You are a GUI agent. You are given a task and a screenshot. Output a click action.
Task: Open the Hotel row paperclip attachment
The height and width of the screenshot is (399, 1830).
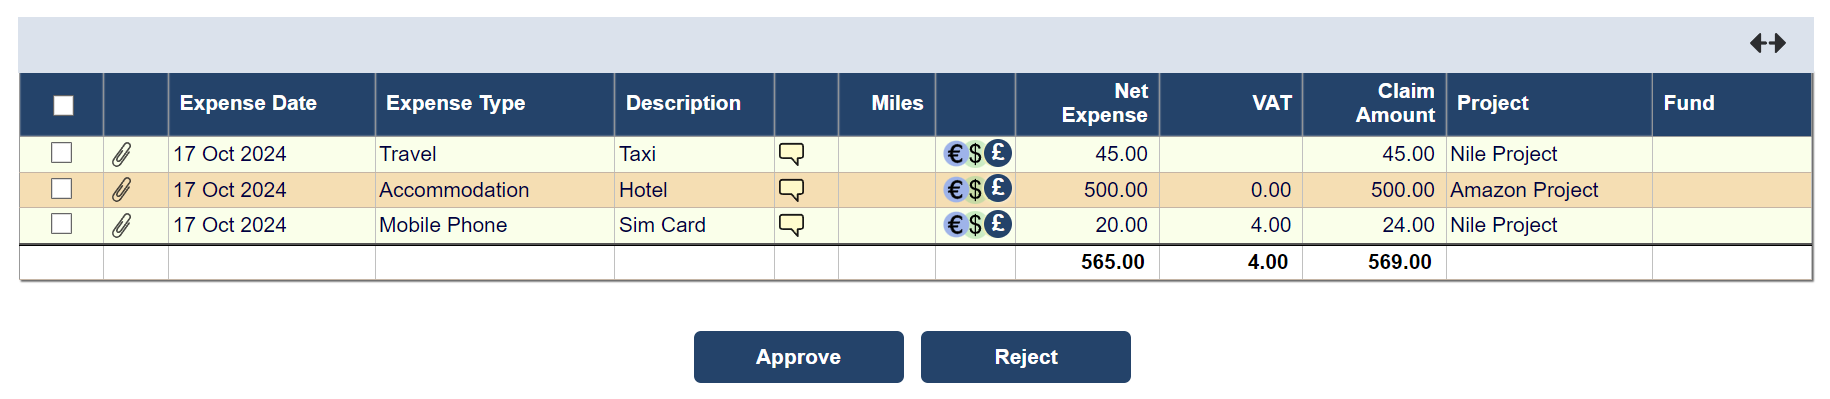pyautogui.click(x=121, y=190)
